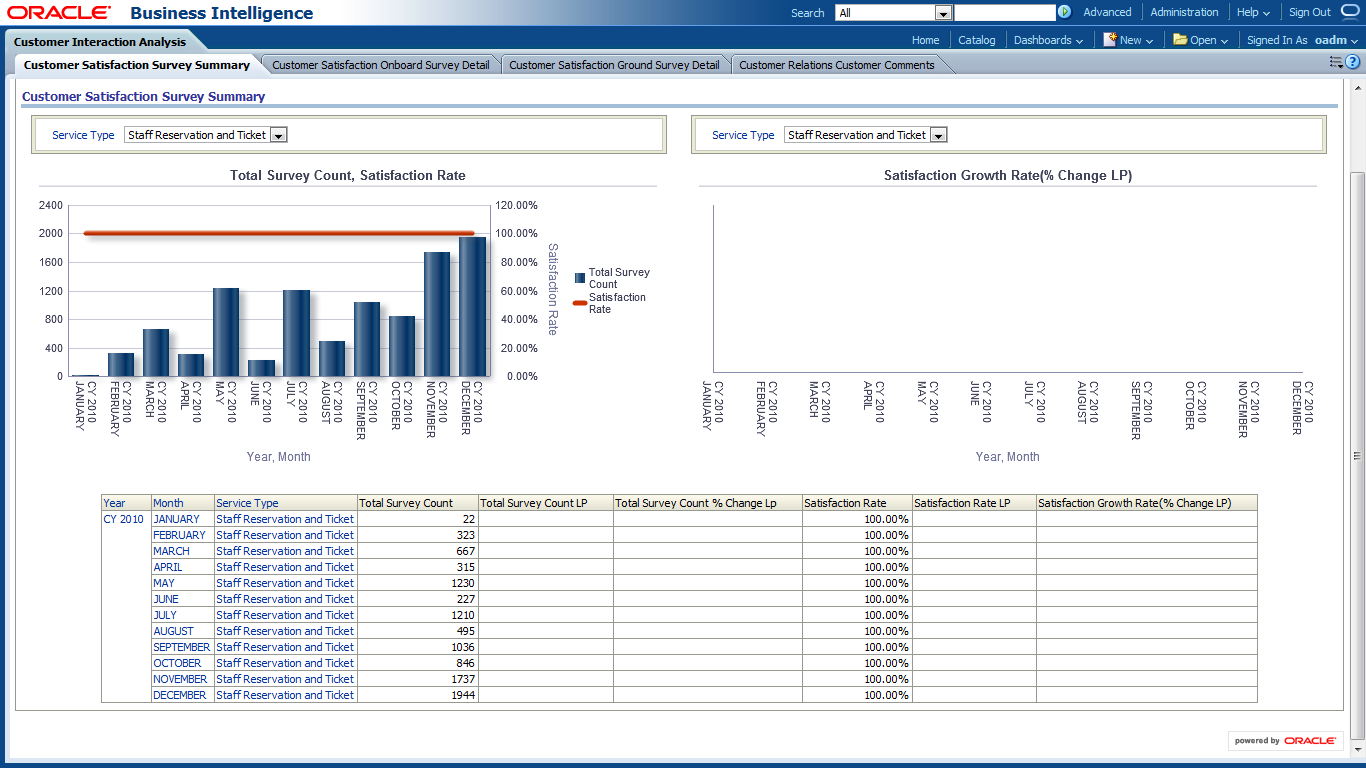The height and width of the screenshot is (768, 1366).
Task: Click the oval icon beside Sign Out
Action: (x=1350, y=12)
